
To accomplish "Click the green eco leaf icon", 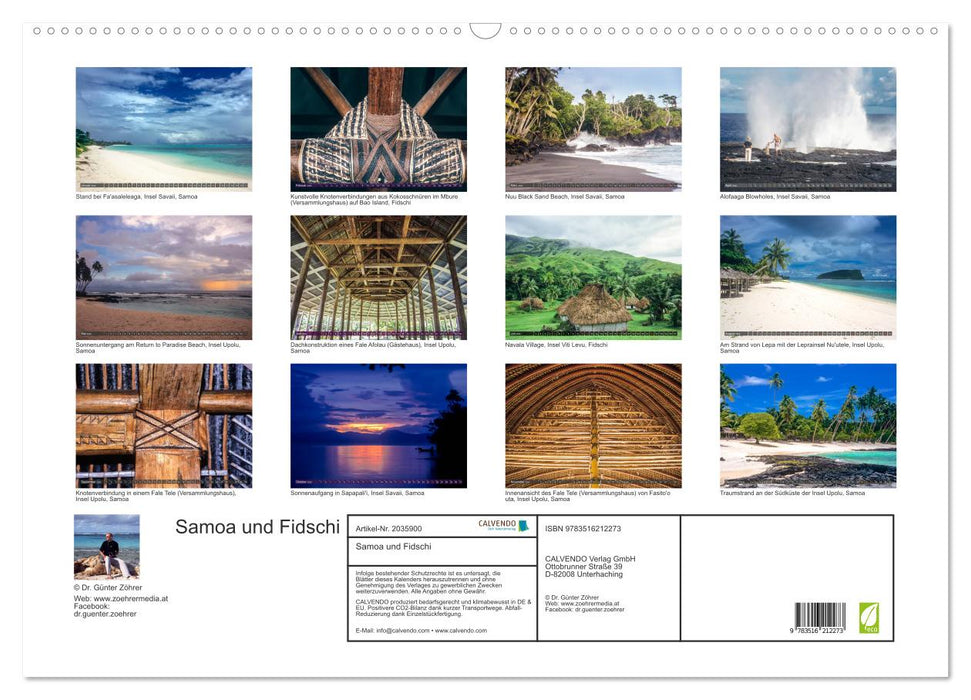I will [x=869, y=617].
